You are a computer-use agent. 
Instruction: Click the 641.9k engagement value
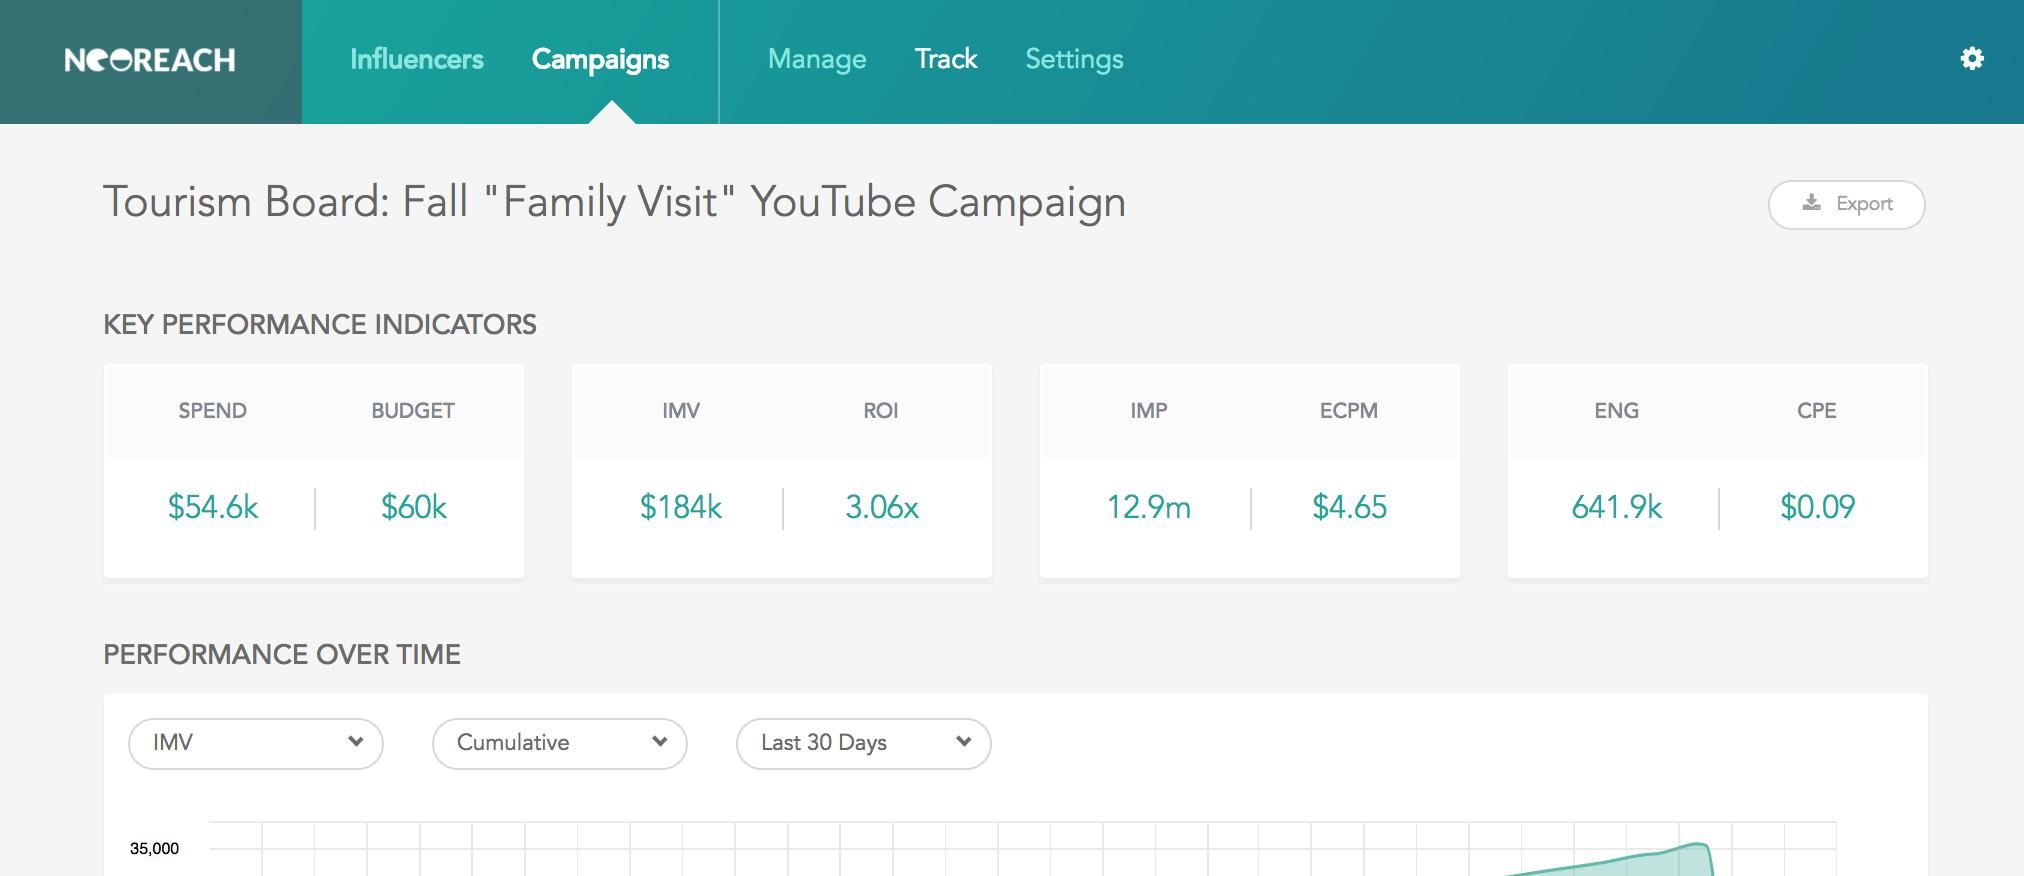[x=1617, y=507]
